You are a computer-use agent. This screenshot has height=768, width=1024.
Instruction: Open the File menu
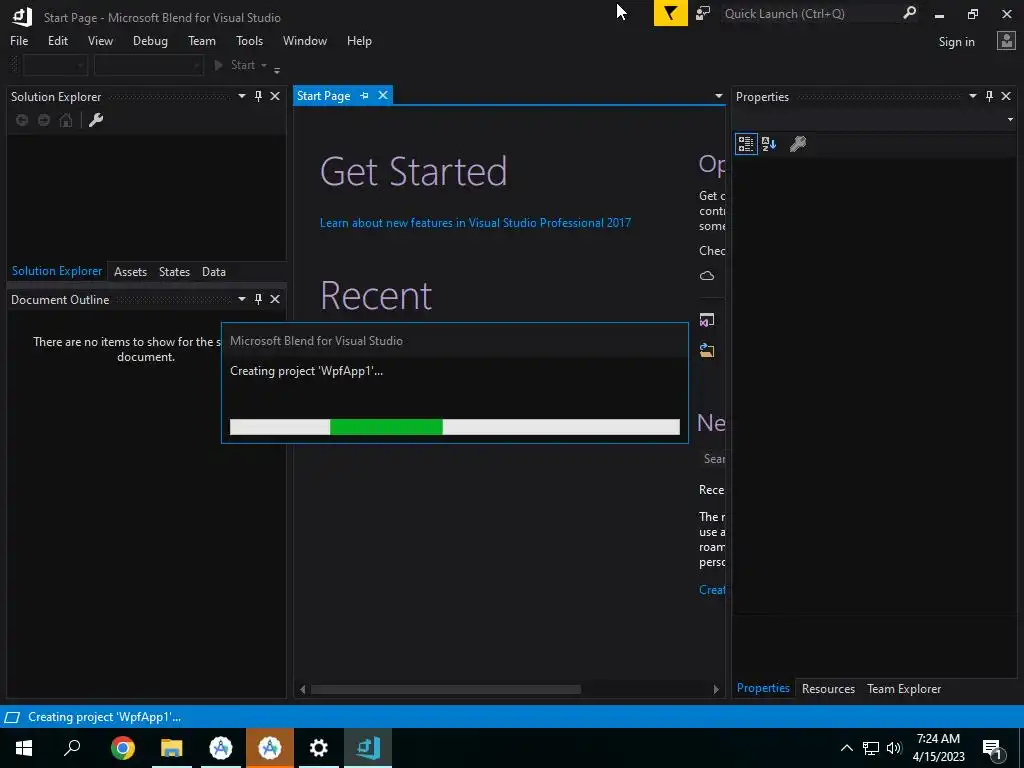19,41
